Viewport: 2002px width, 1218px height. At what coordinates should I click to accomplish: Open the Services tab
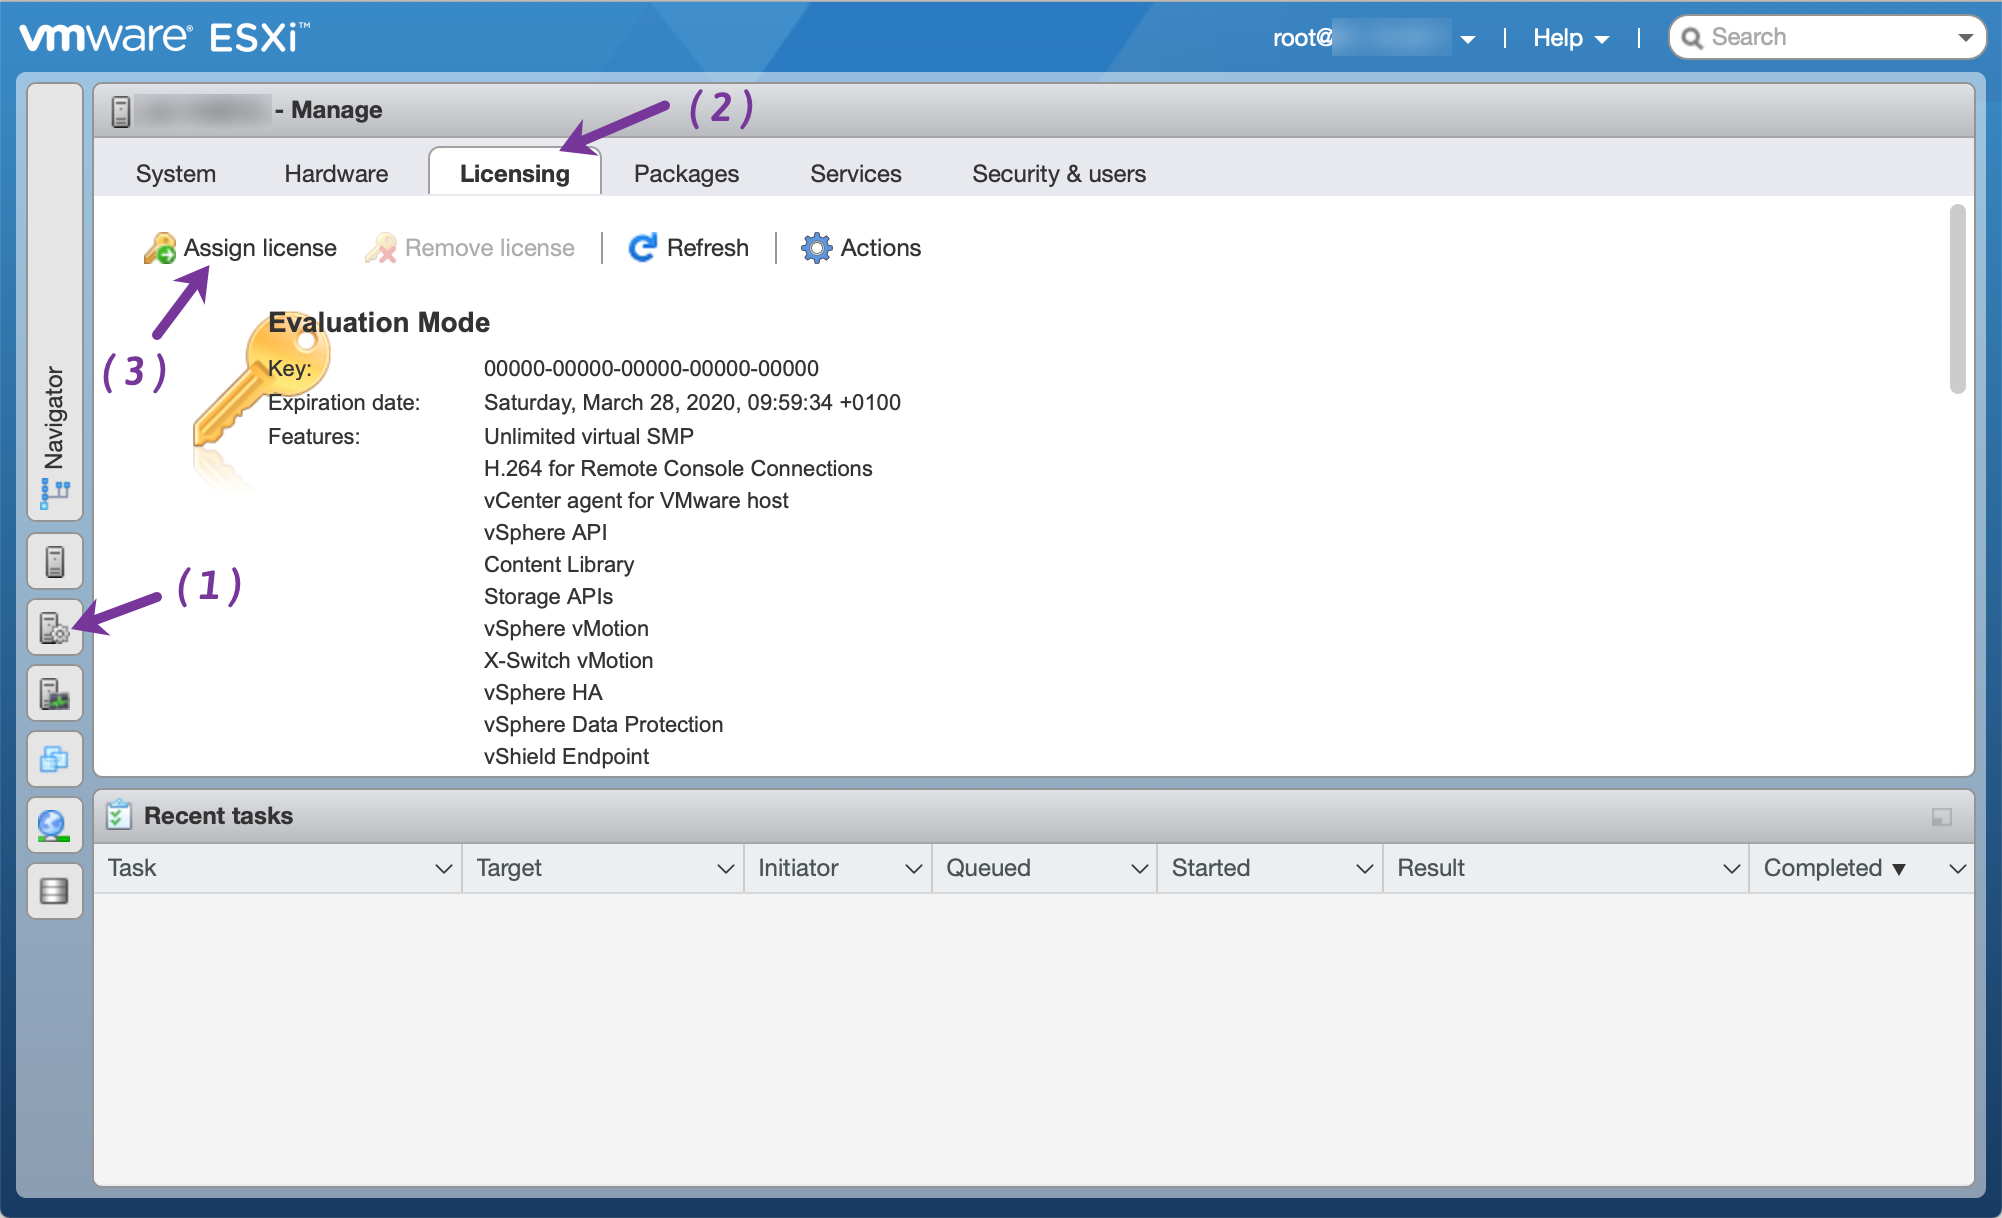855,174
